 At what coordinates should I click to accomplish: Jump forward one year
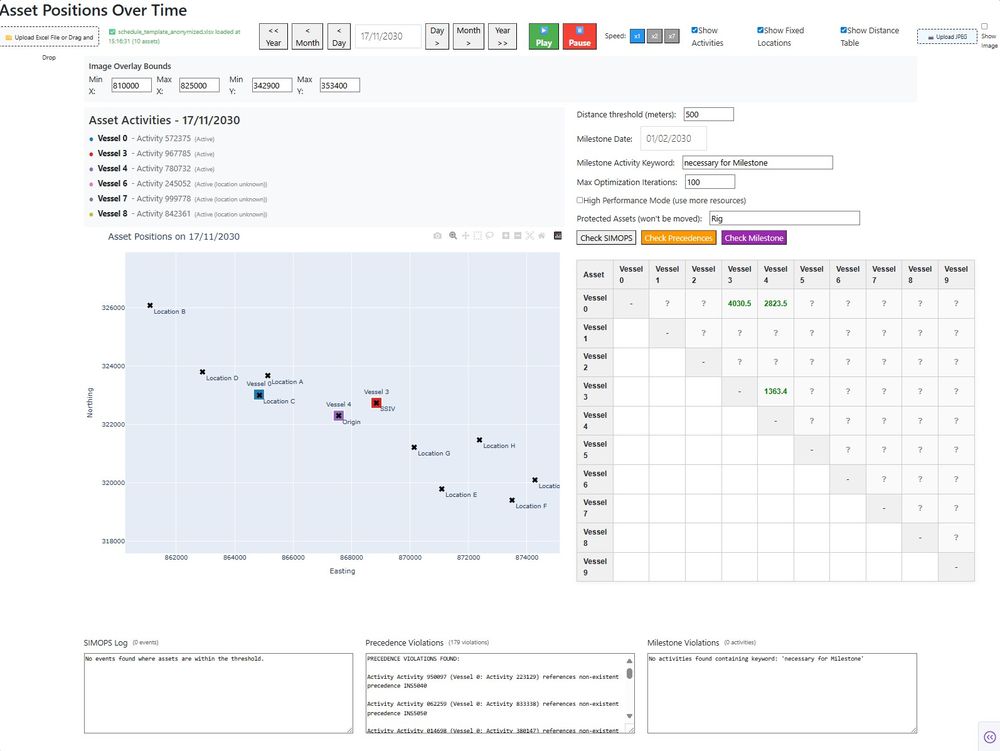(503, 36)
